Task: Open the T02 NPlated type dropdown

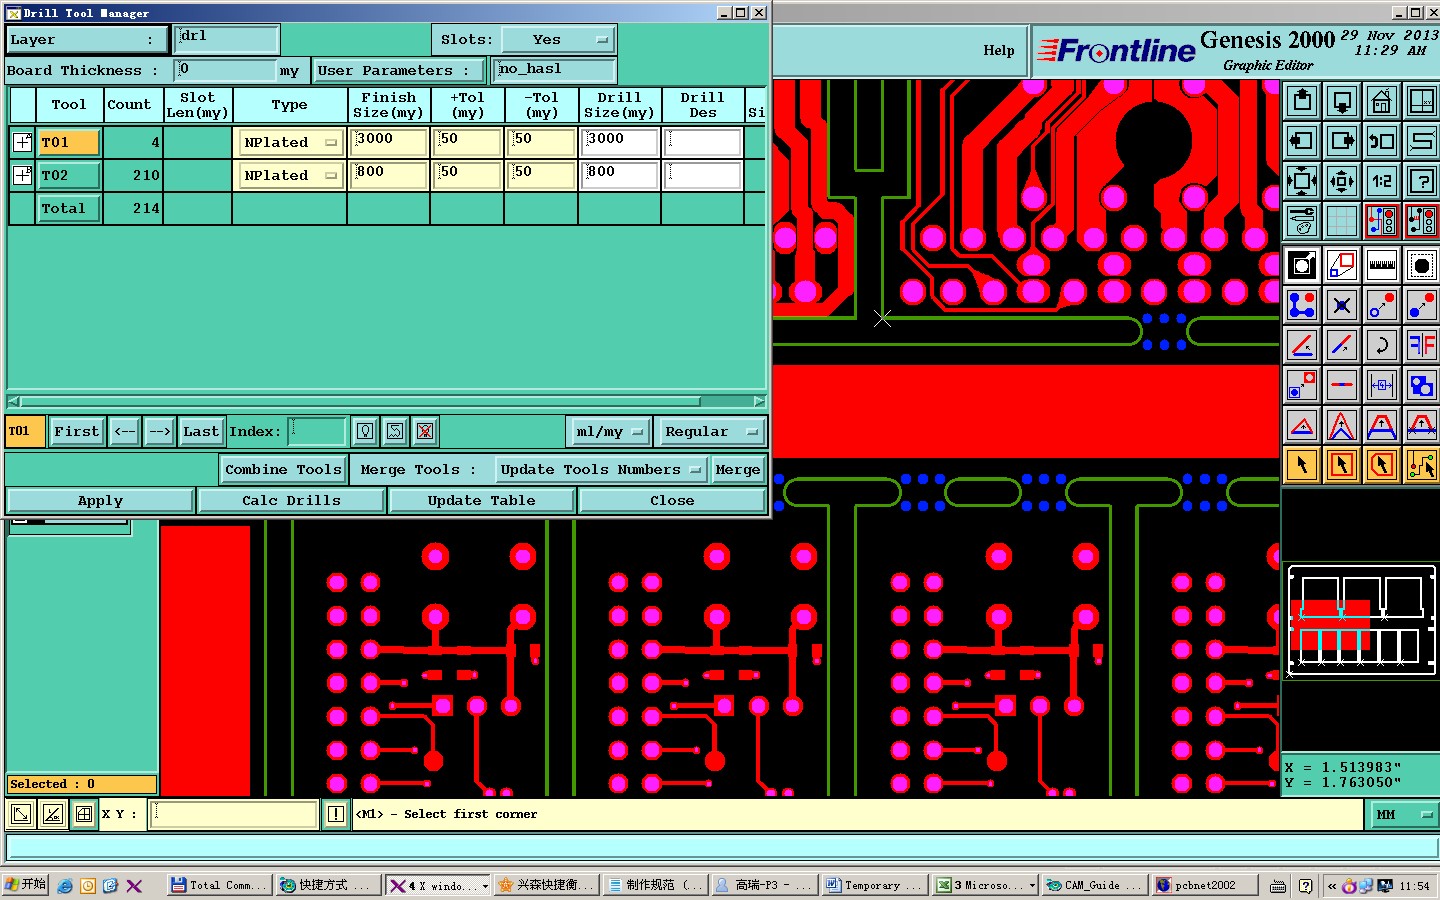Action: click(x=290, y=175)
